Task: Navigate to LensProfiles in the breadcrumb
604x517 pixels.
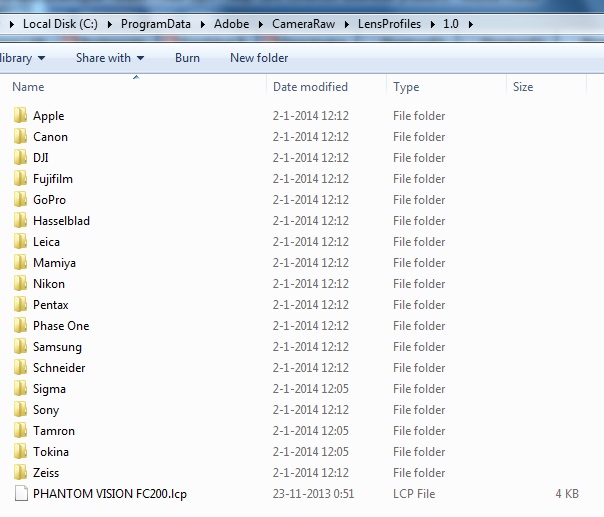Action: pos(389,24)
